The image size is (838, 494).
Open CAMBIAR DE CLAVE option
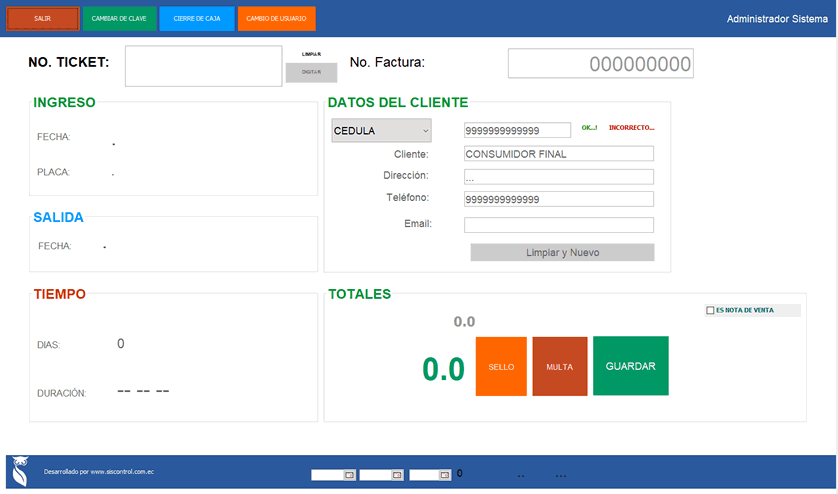[x=119, y=18]
